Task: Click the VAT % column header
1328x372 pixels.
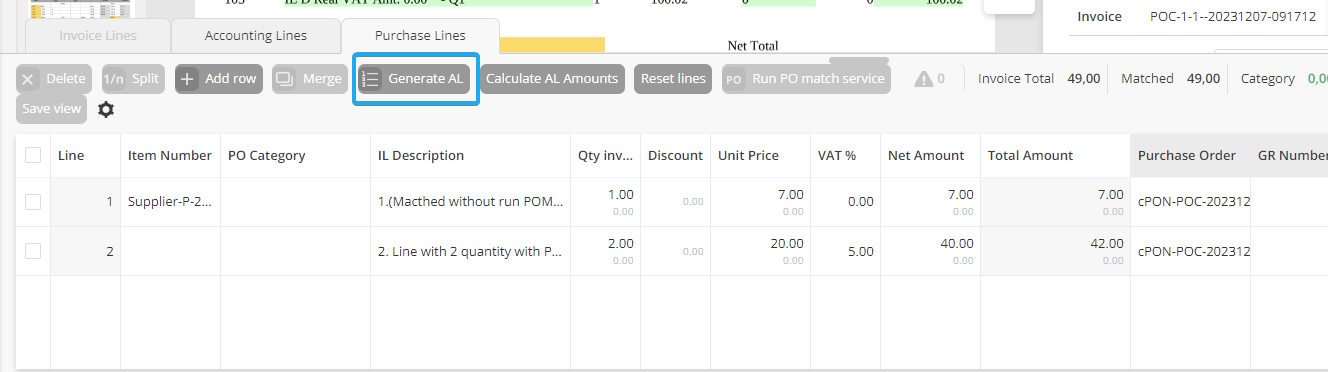Action: point(845,155)
